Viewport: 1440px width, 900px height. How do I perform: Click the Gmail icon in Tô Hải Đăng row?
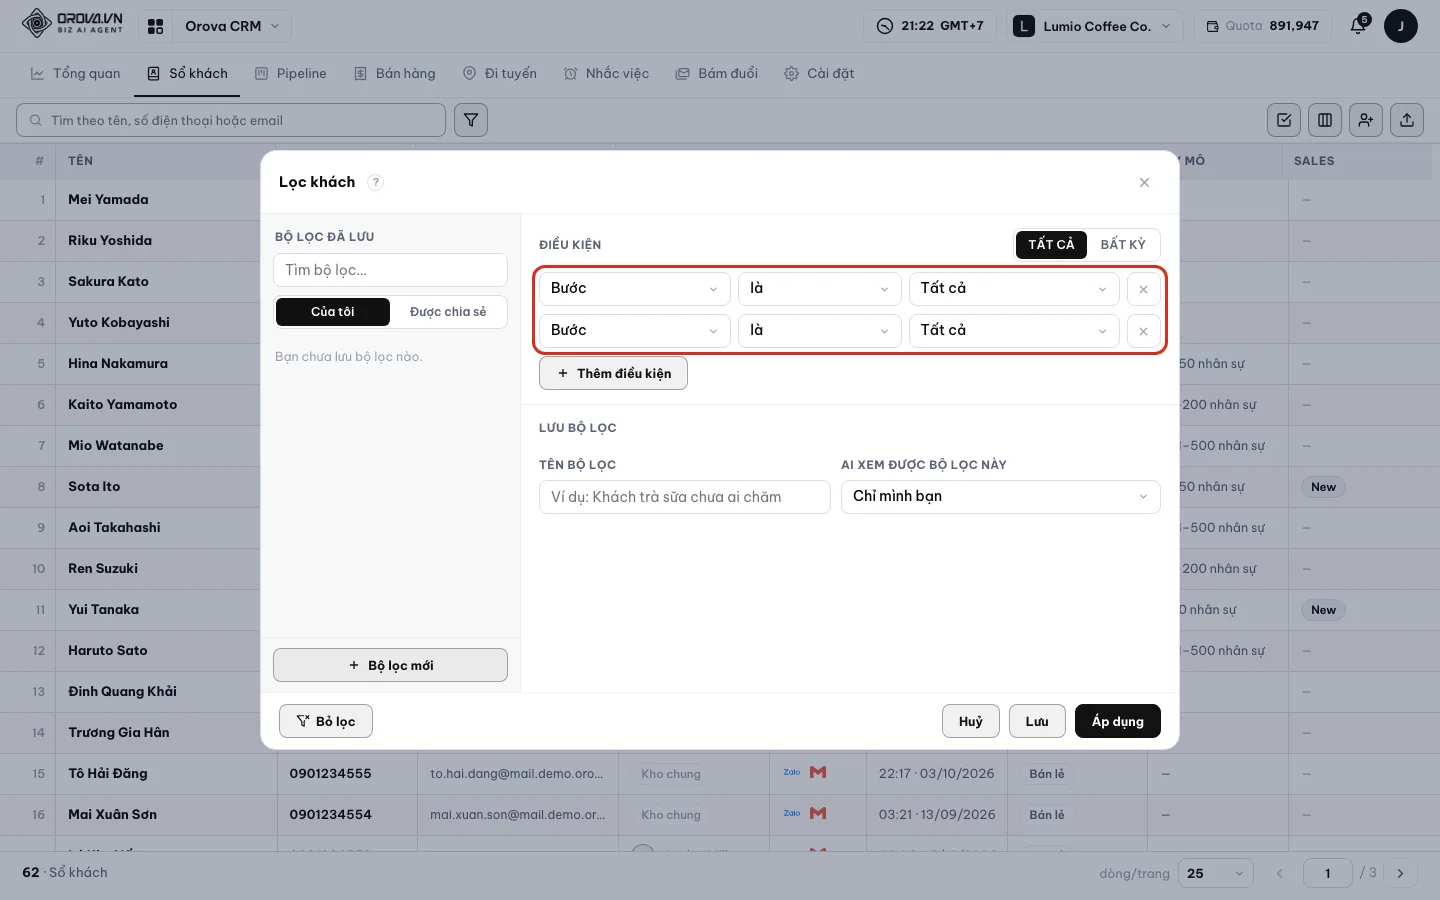click(x=818, y=772)
